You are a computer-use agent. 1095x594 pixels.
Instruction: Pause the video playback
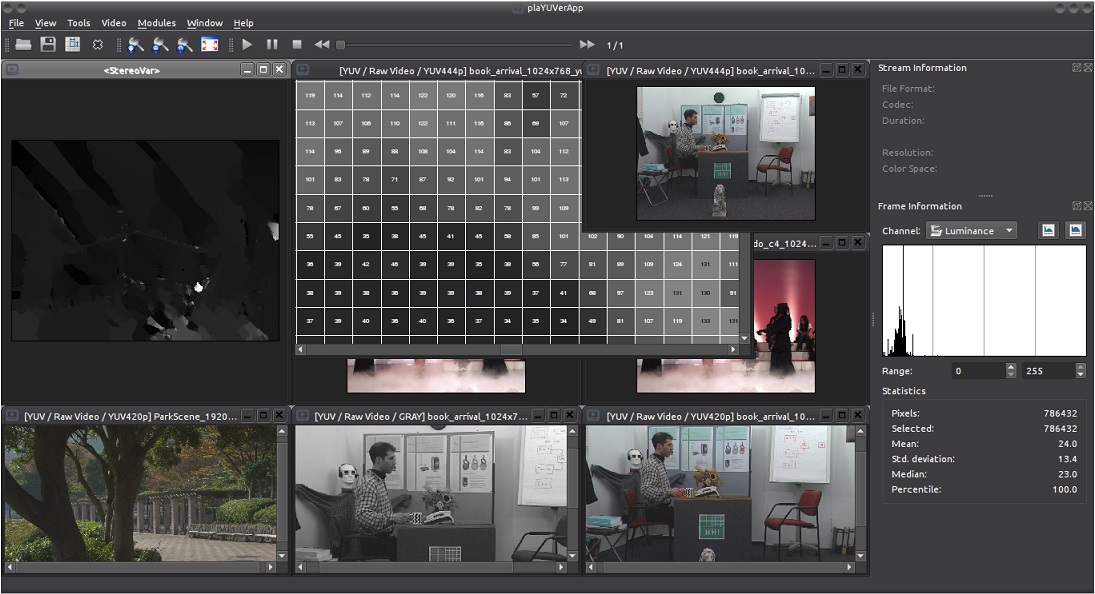272,45
